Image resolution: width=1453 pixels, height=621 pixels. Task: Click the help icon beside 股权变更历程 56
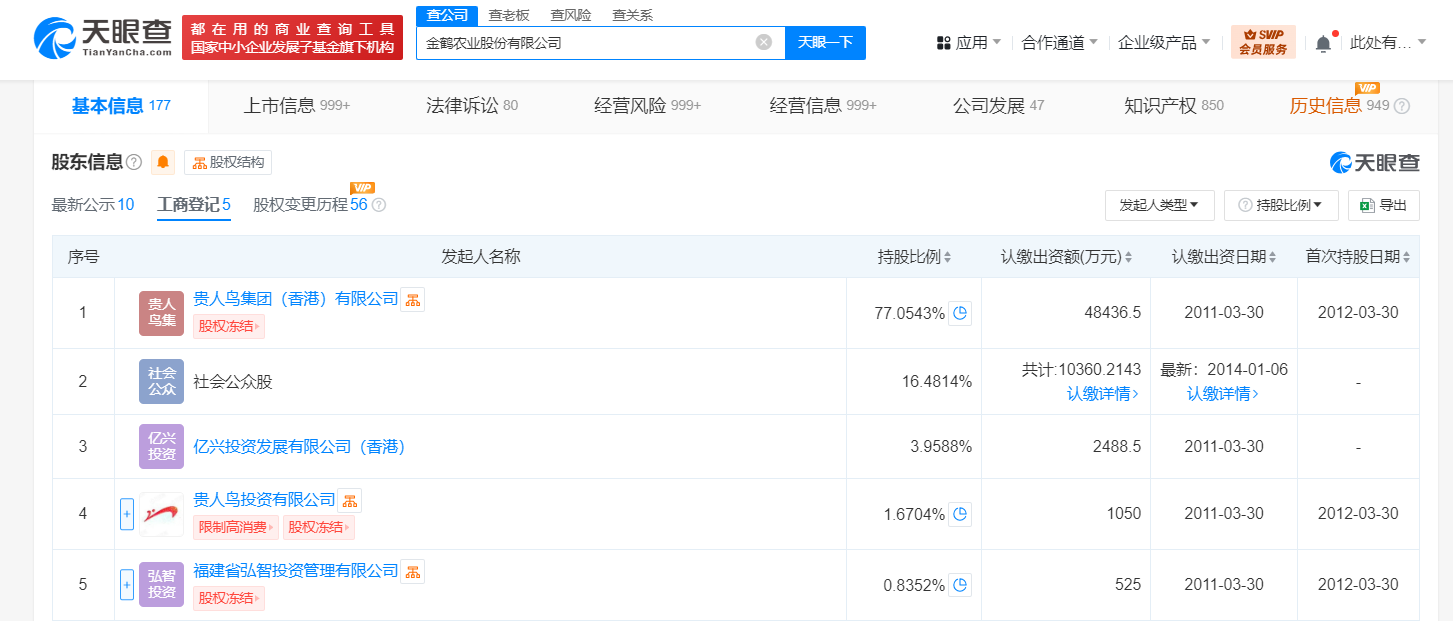tap(378, 205)
